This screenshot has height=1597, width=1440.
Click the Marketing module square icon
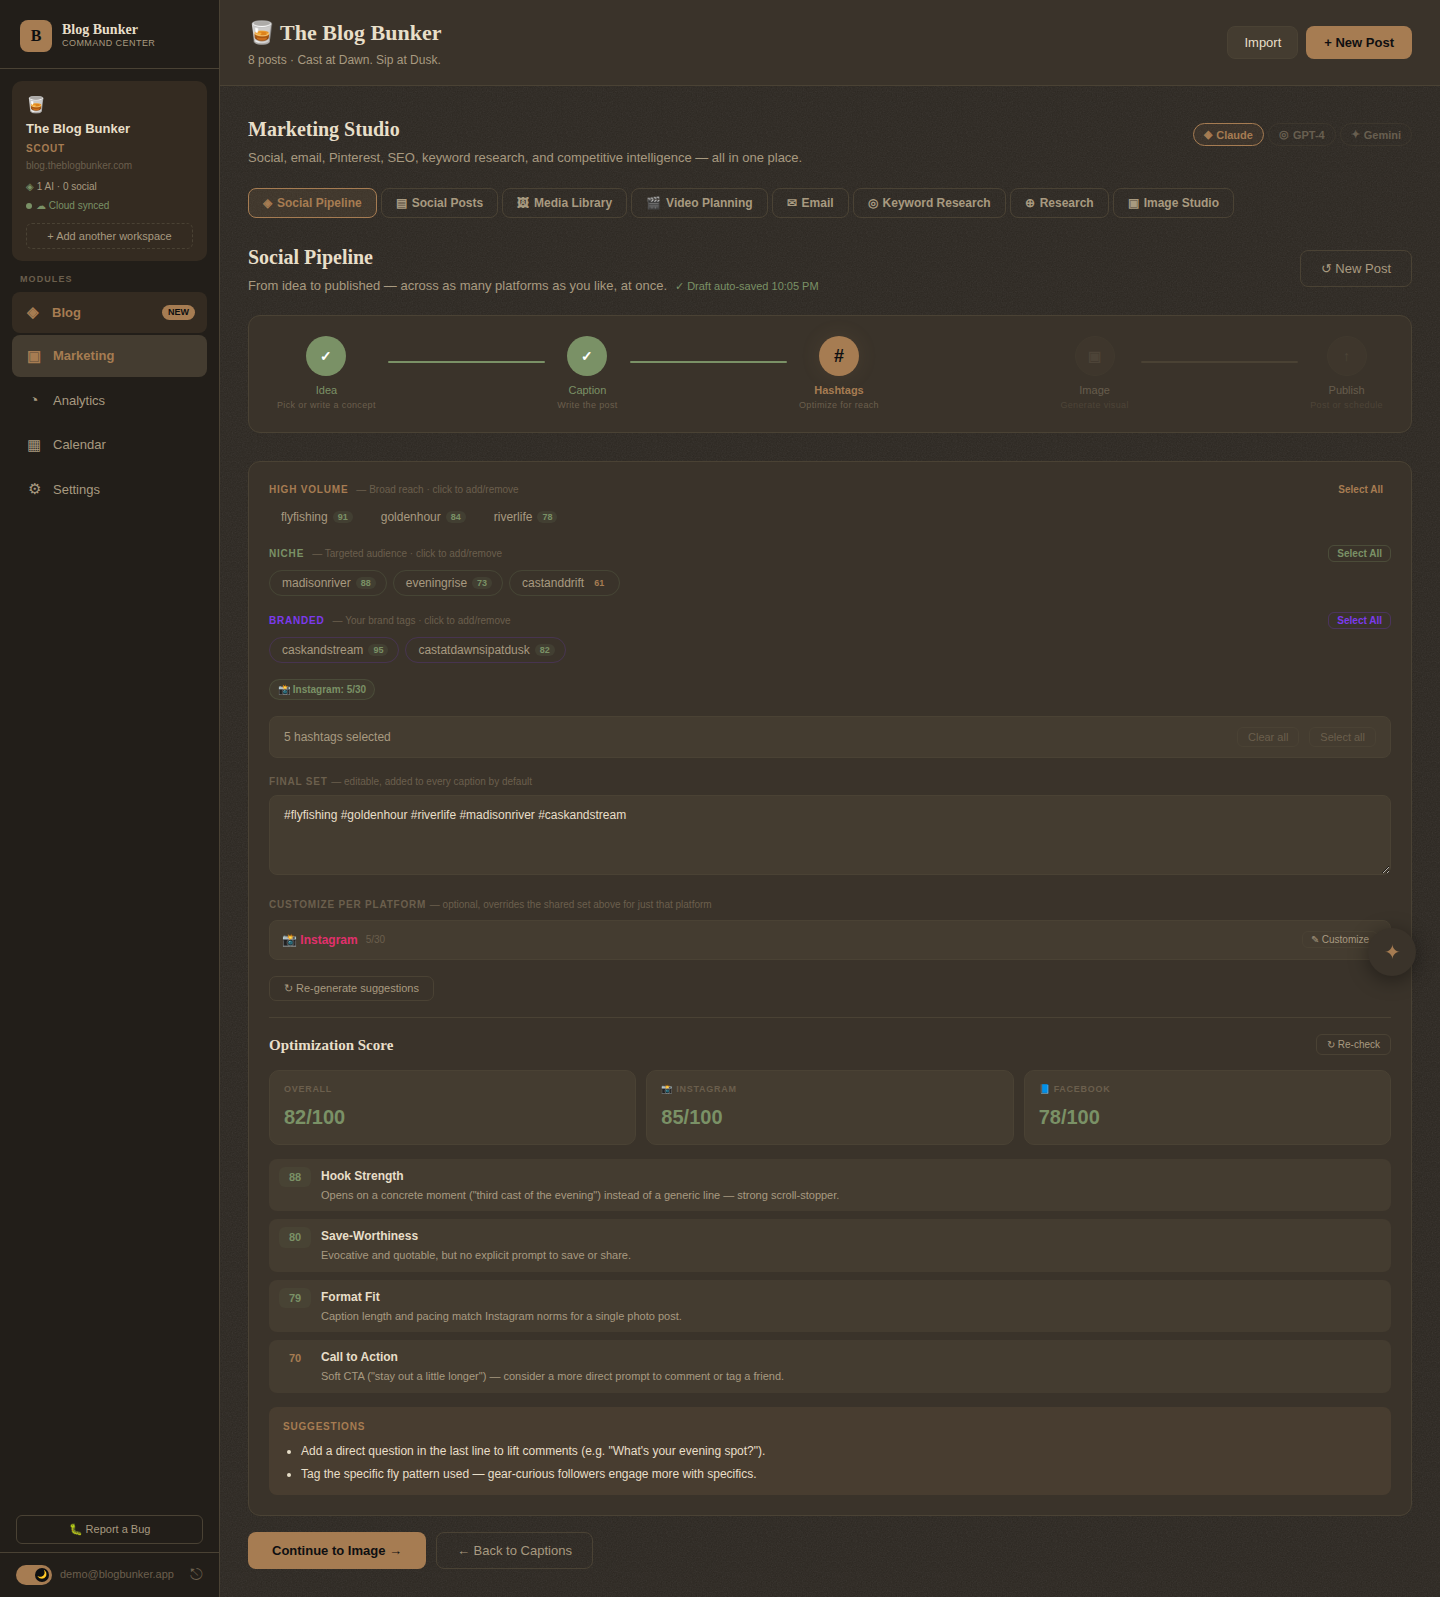[34, 356]
